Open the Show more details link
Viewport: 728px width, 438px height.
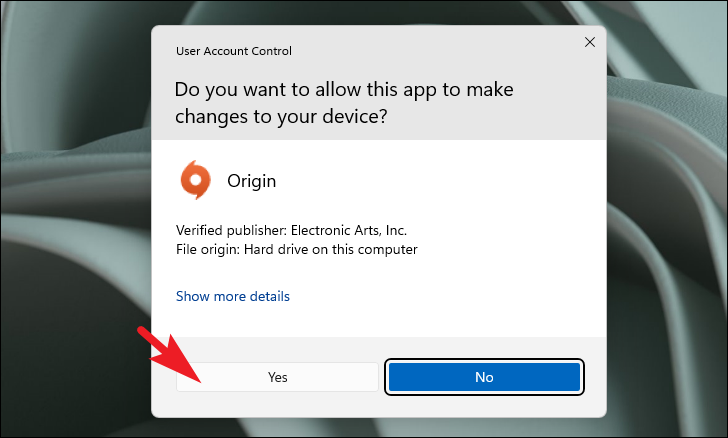(x=233, y=296)
